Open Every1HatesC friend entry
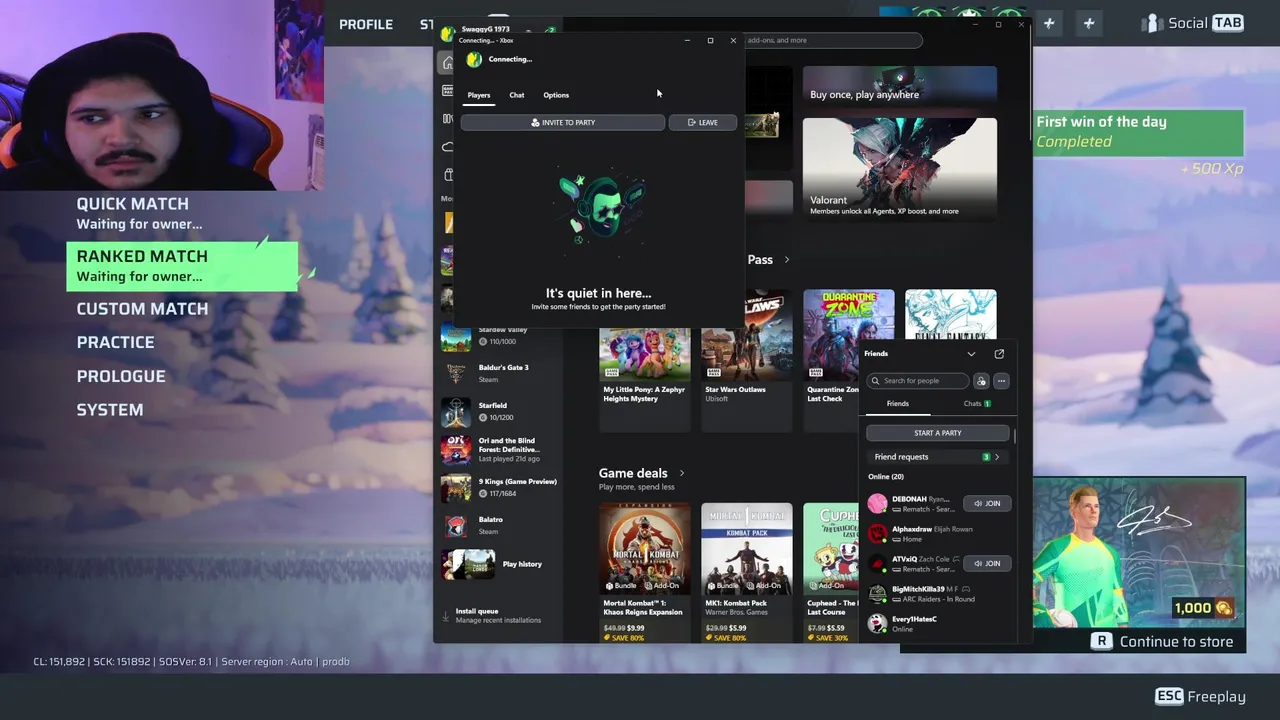This screenshot has height=720, width=1280. coord(938,623)
